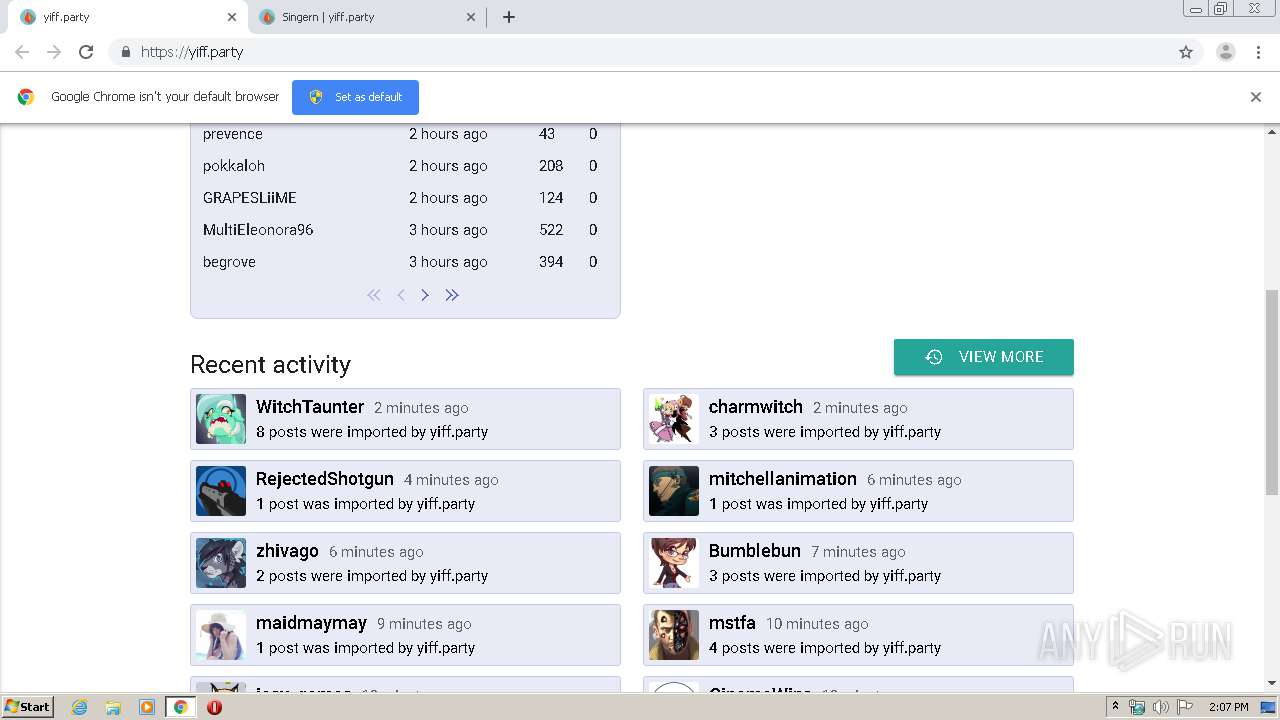
Task: Click the Chrome taskbar icon
Action: [181, 707]
